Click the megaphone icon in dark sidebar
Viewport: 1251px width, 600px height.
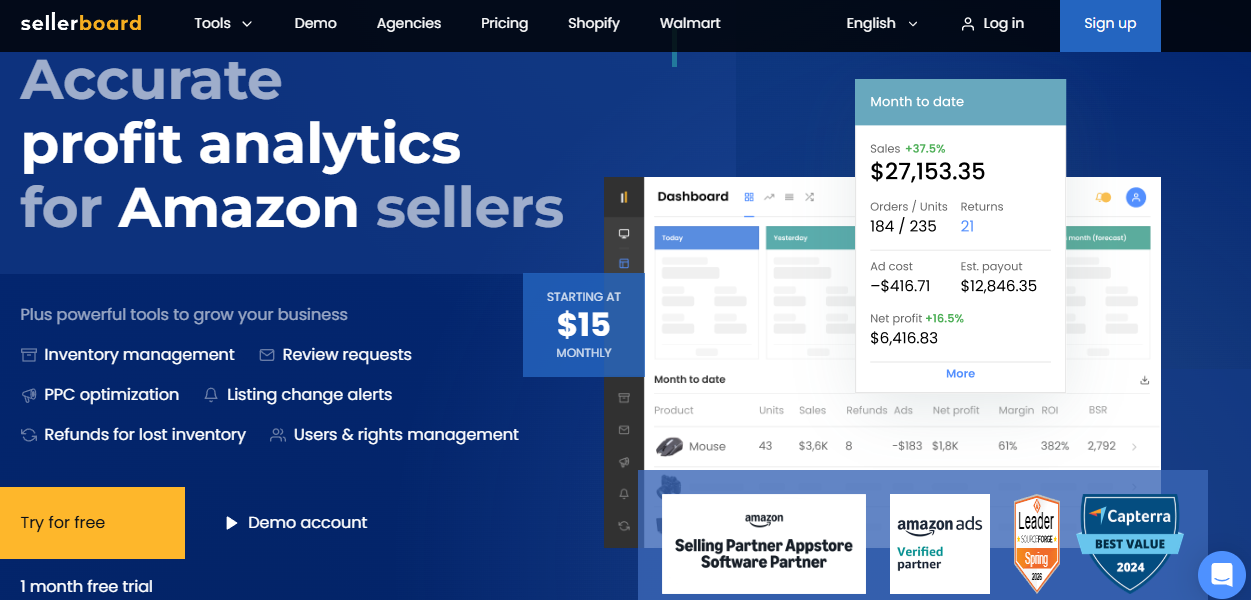pos(624,462)
